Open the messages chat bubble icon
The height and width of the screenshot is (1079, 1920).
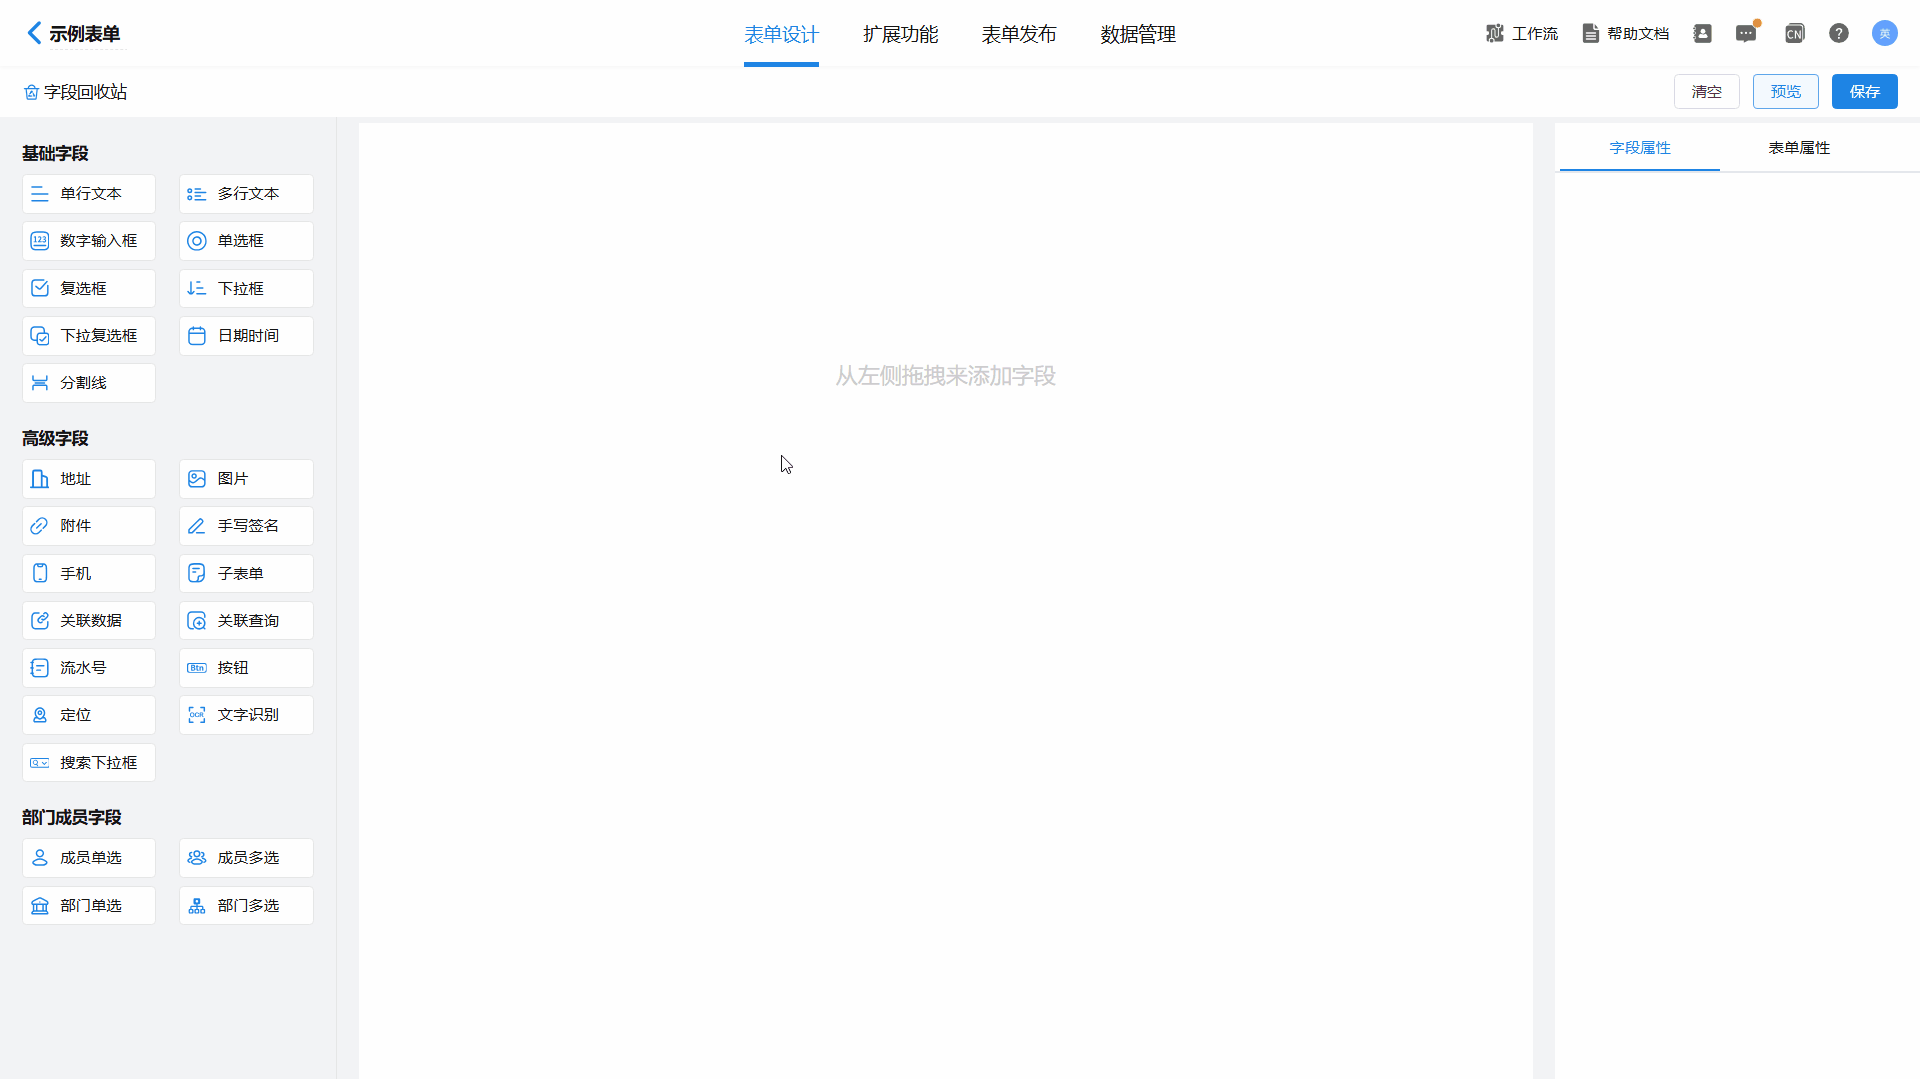click(x=1746, y=34)
